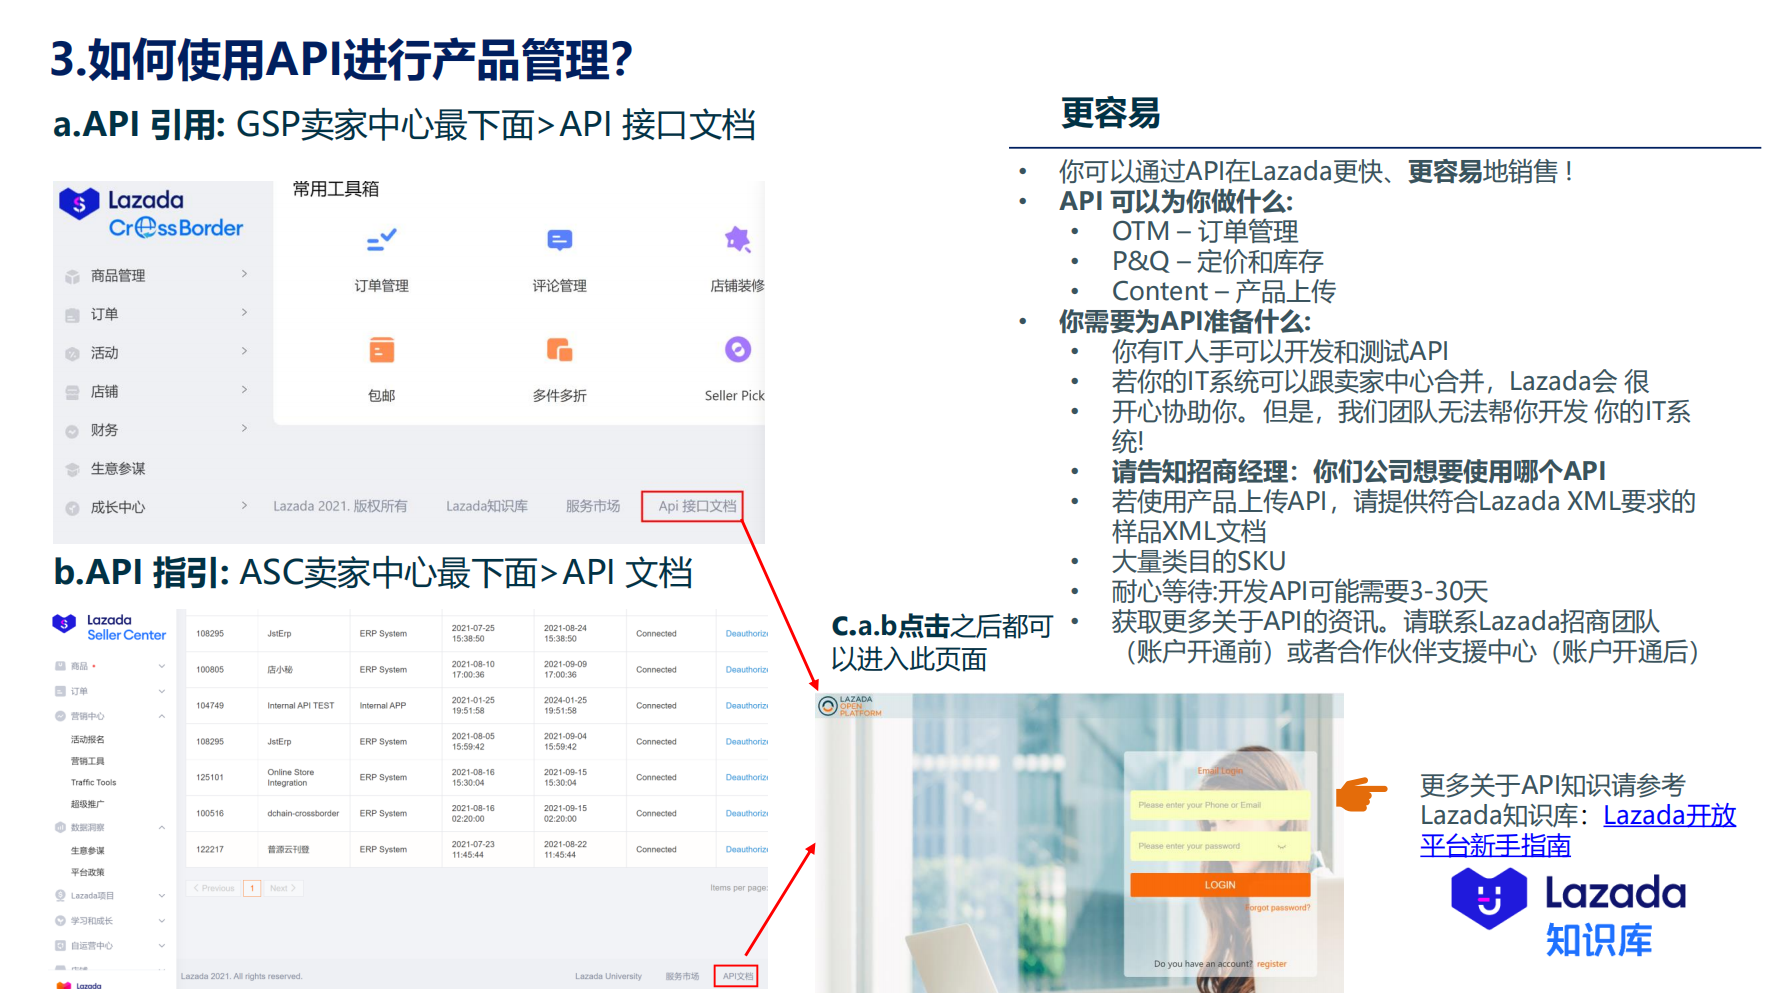
Task: Click the LOGIN button
Action: coord(1220,885)
